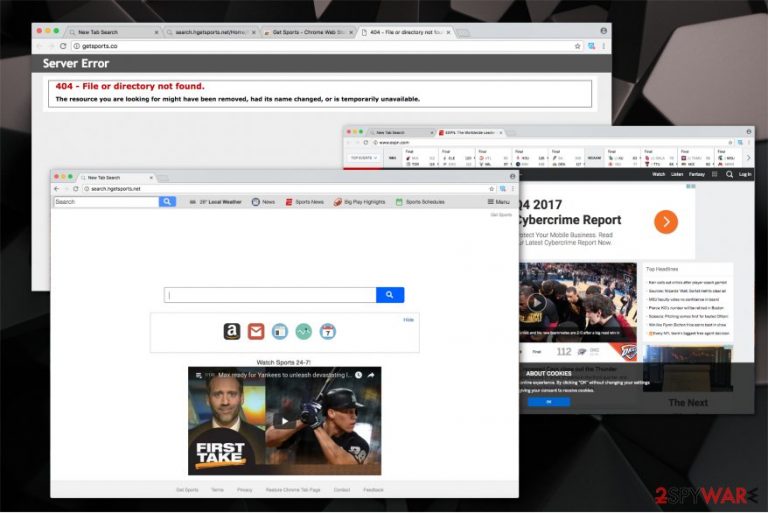This screenshot has width=768, height=513.
Task: Bookmark page with star in front window
Action: coord(491,189)
